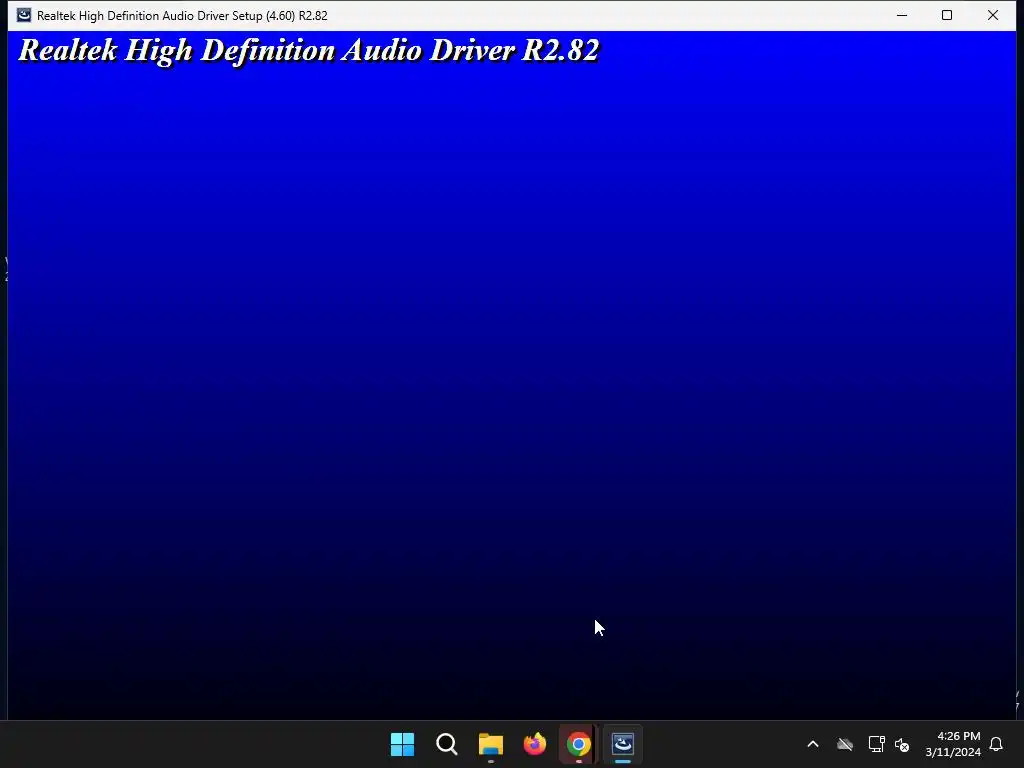
Task: Open taskbar Search
Action: [447, 744]
